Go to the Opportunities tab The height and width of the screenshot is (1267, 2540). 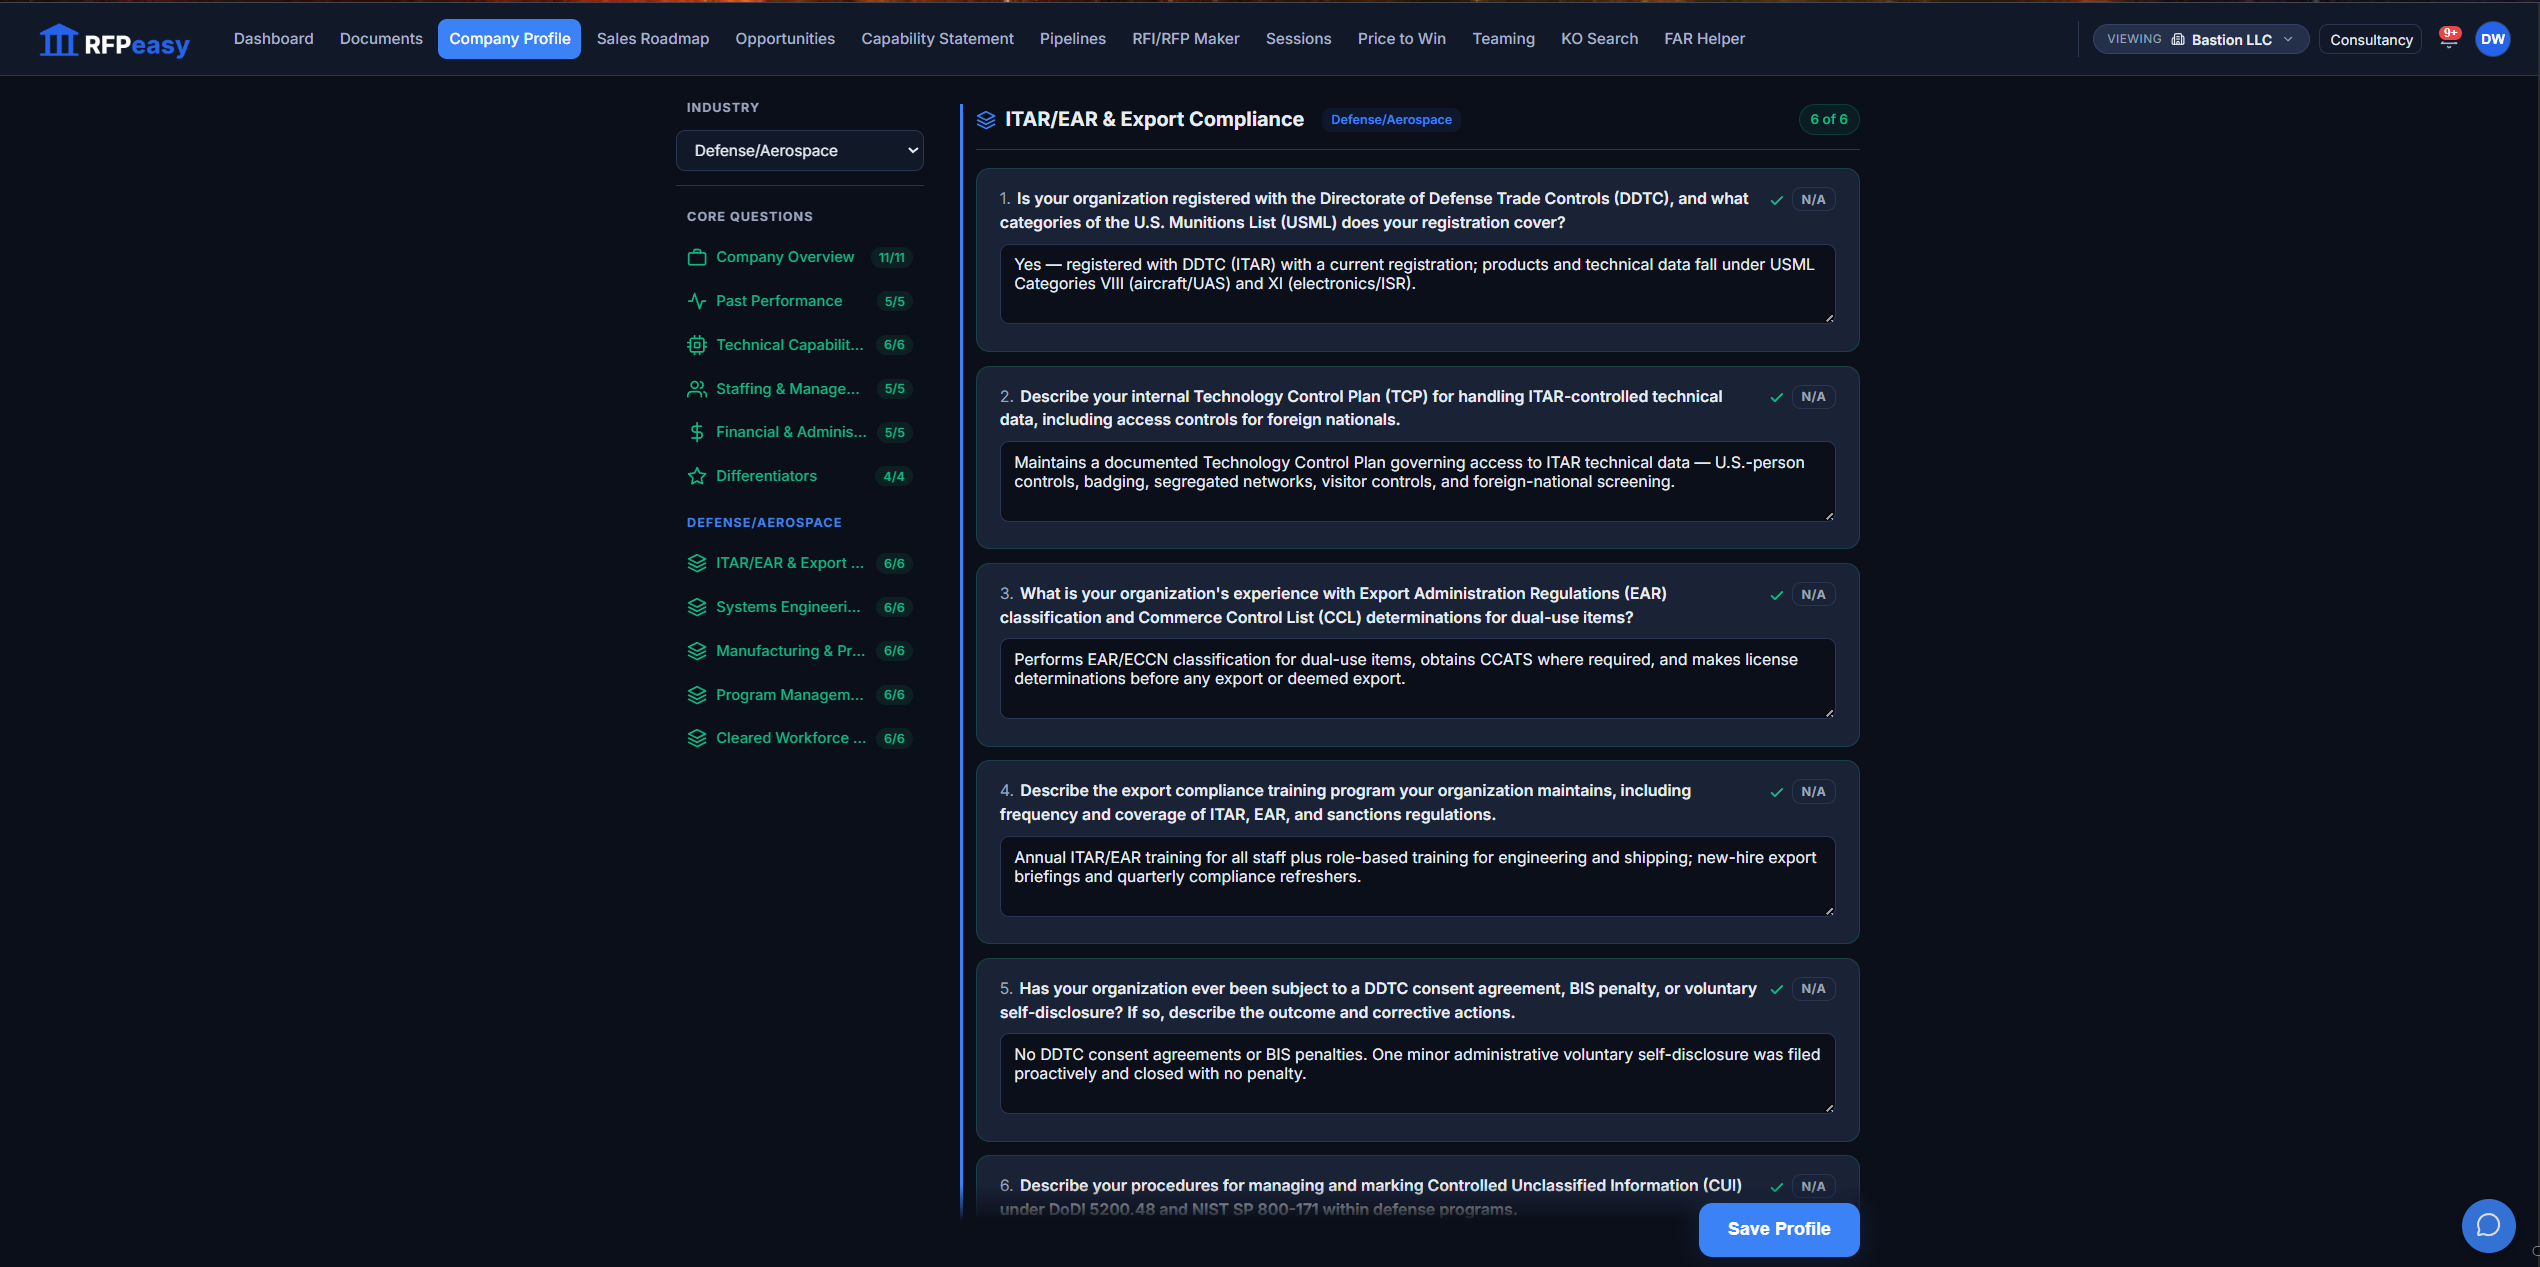coord(785,39)
